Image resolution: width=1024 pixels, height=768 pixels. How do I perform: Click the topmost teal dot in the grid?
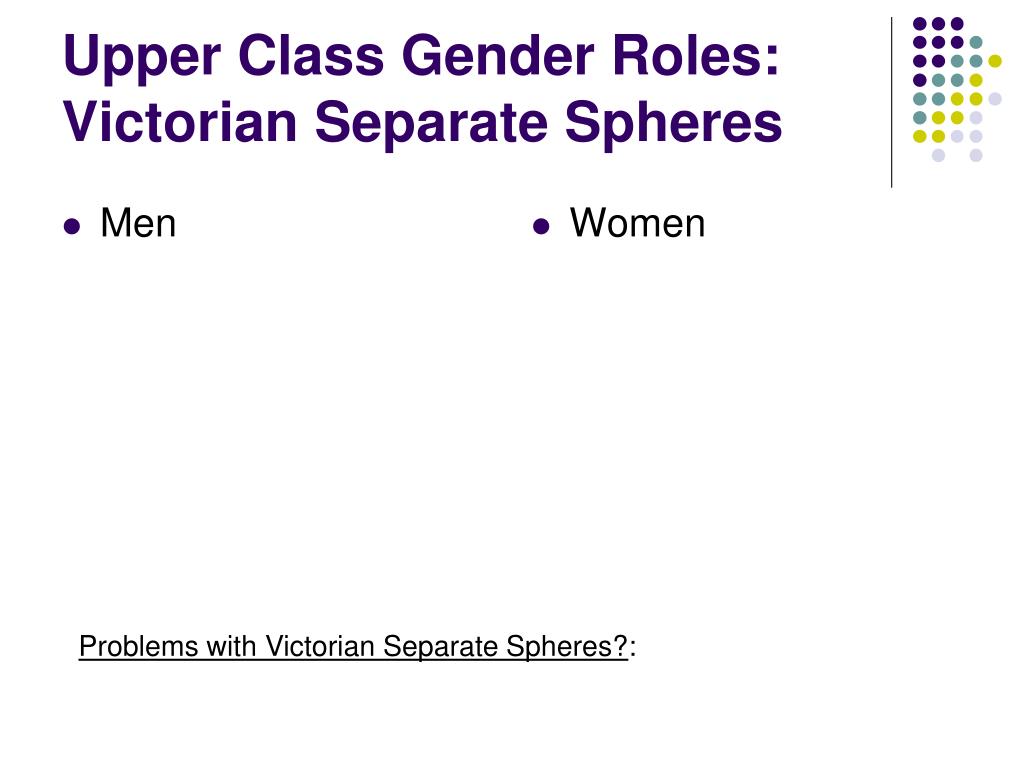(976, 42)
